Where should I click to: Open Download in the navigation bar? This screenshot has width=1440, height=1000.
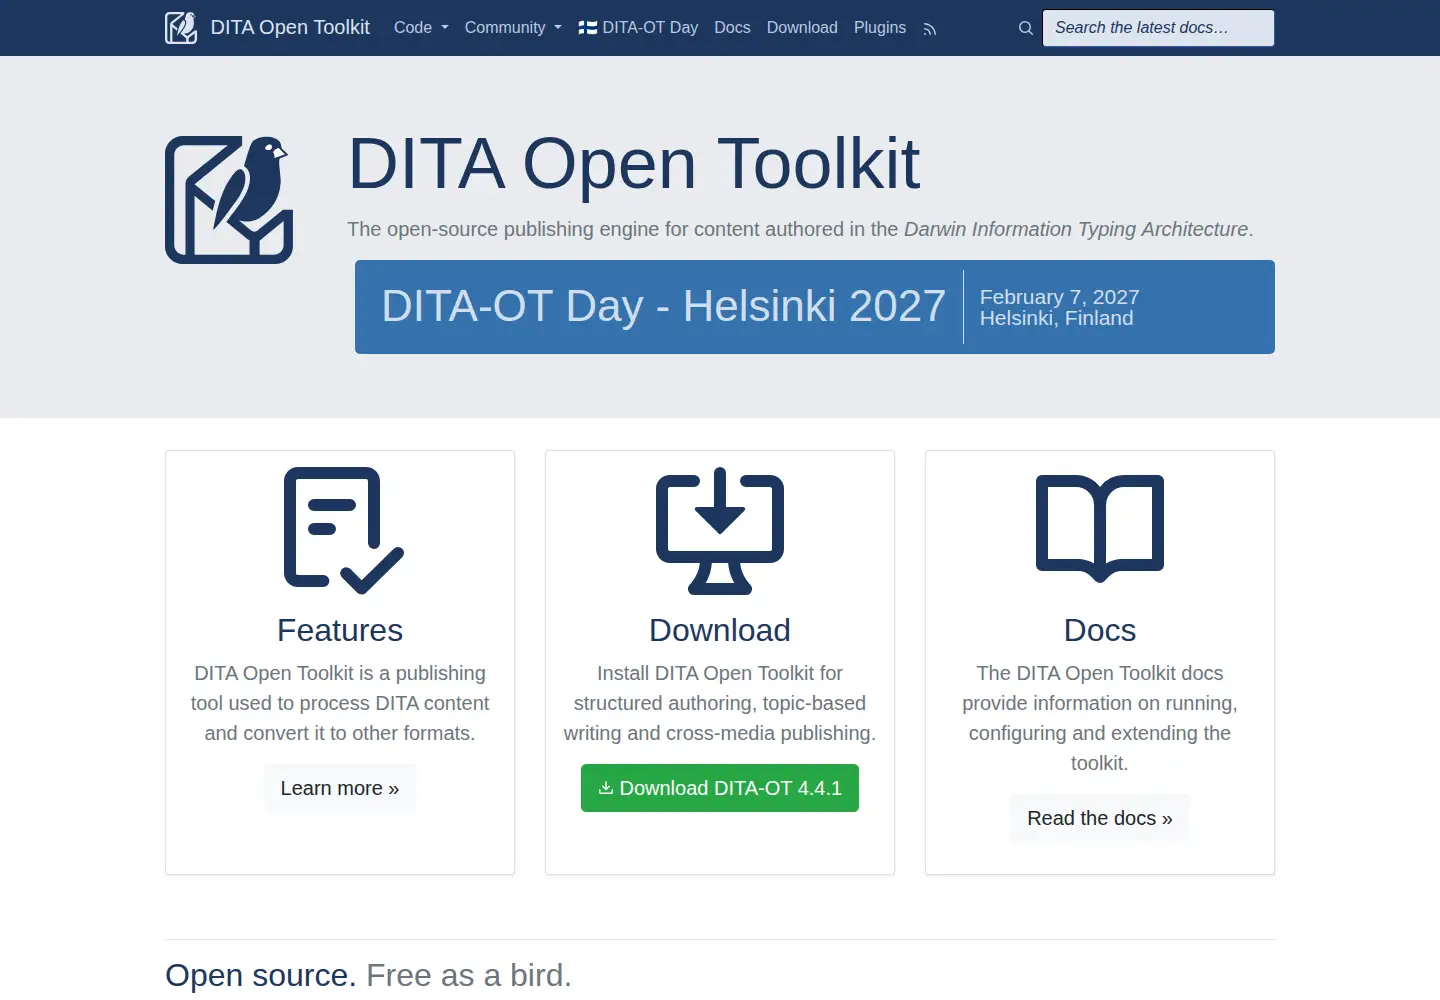coord(802,28)
